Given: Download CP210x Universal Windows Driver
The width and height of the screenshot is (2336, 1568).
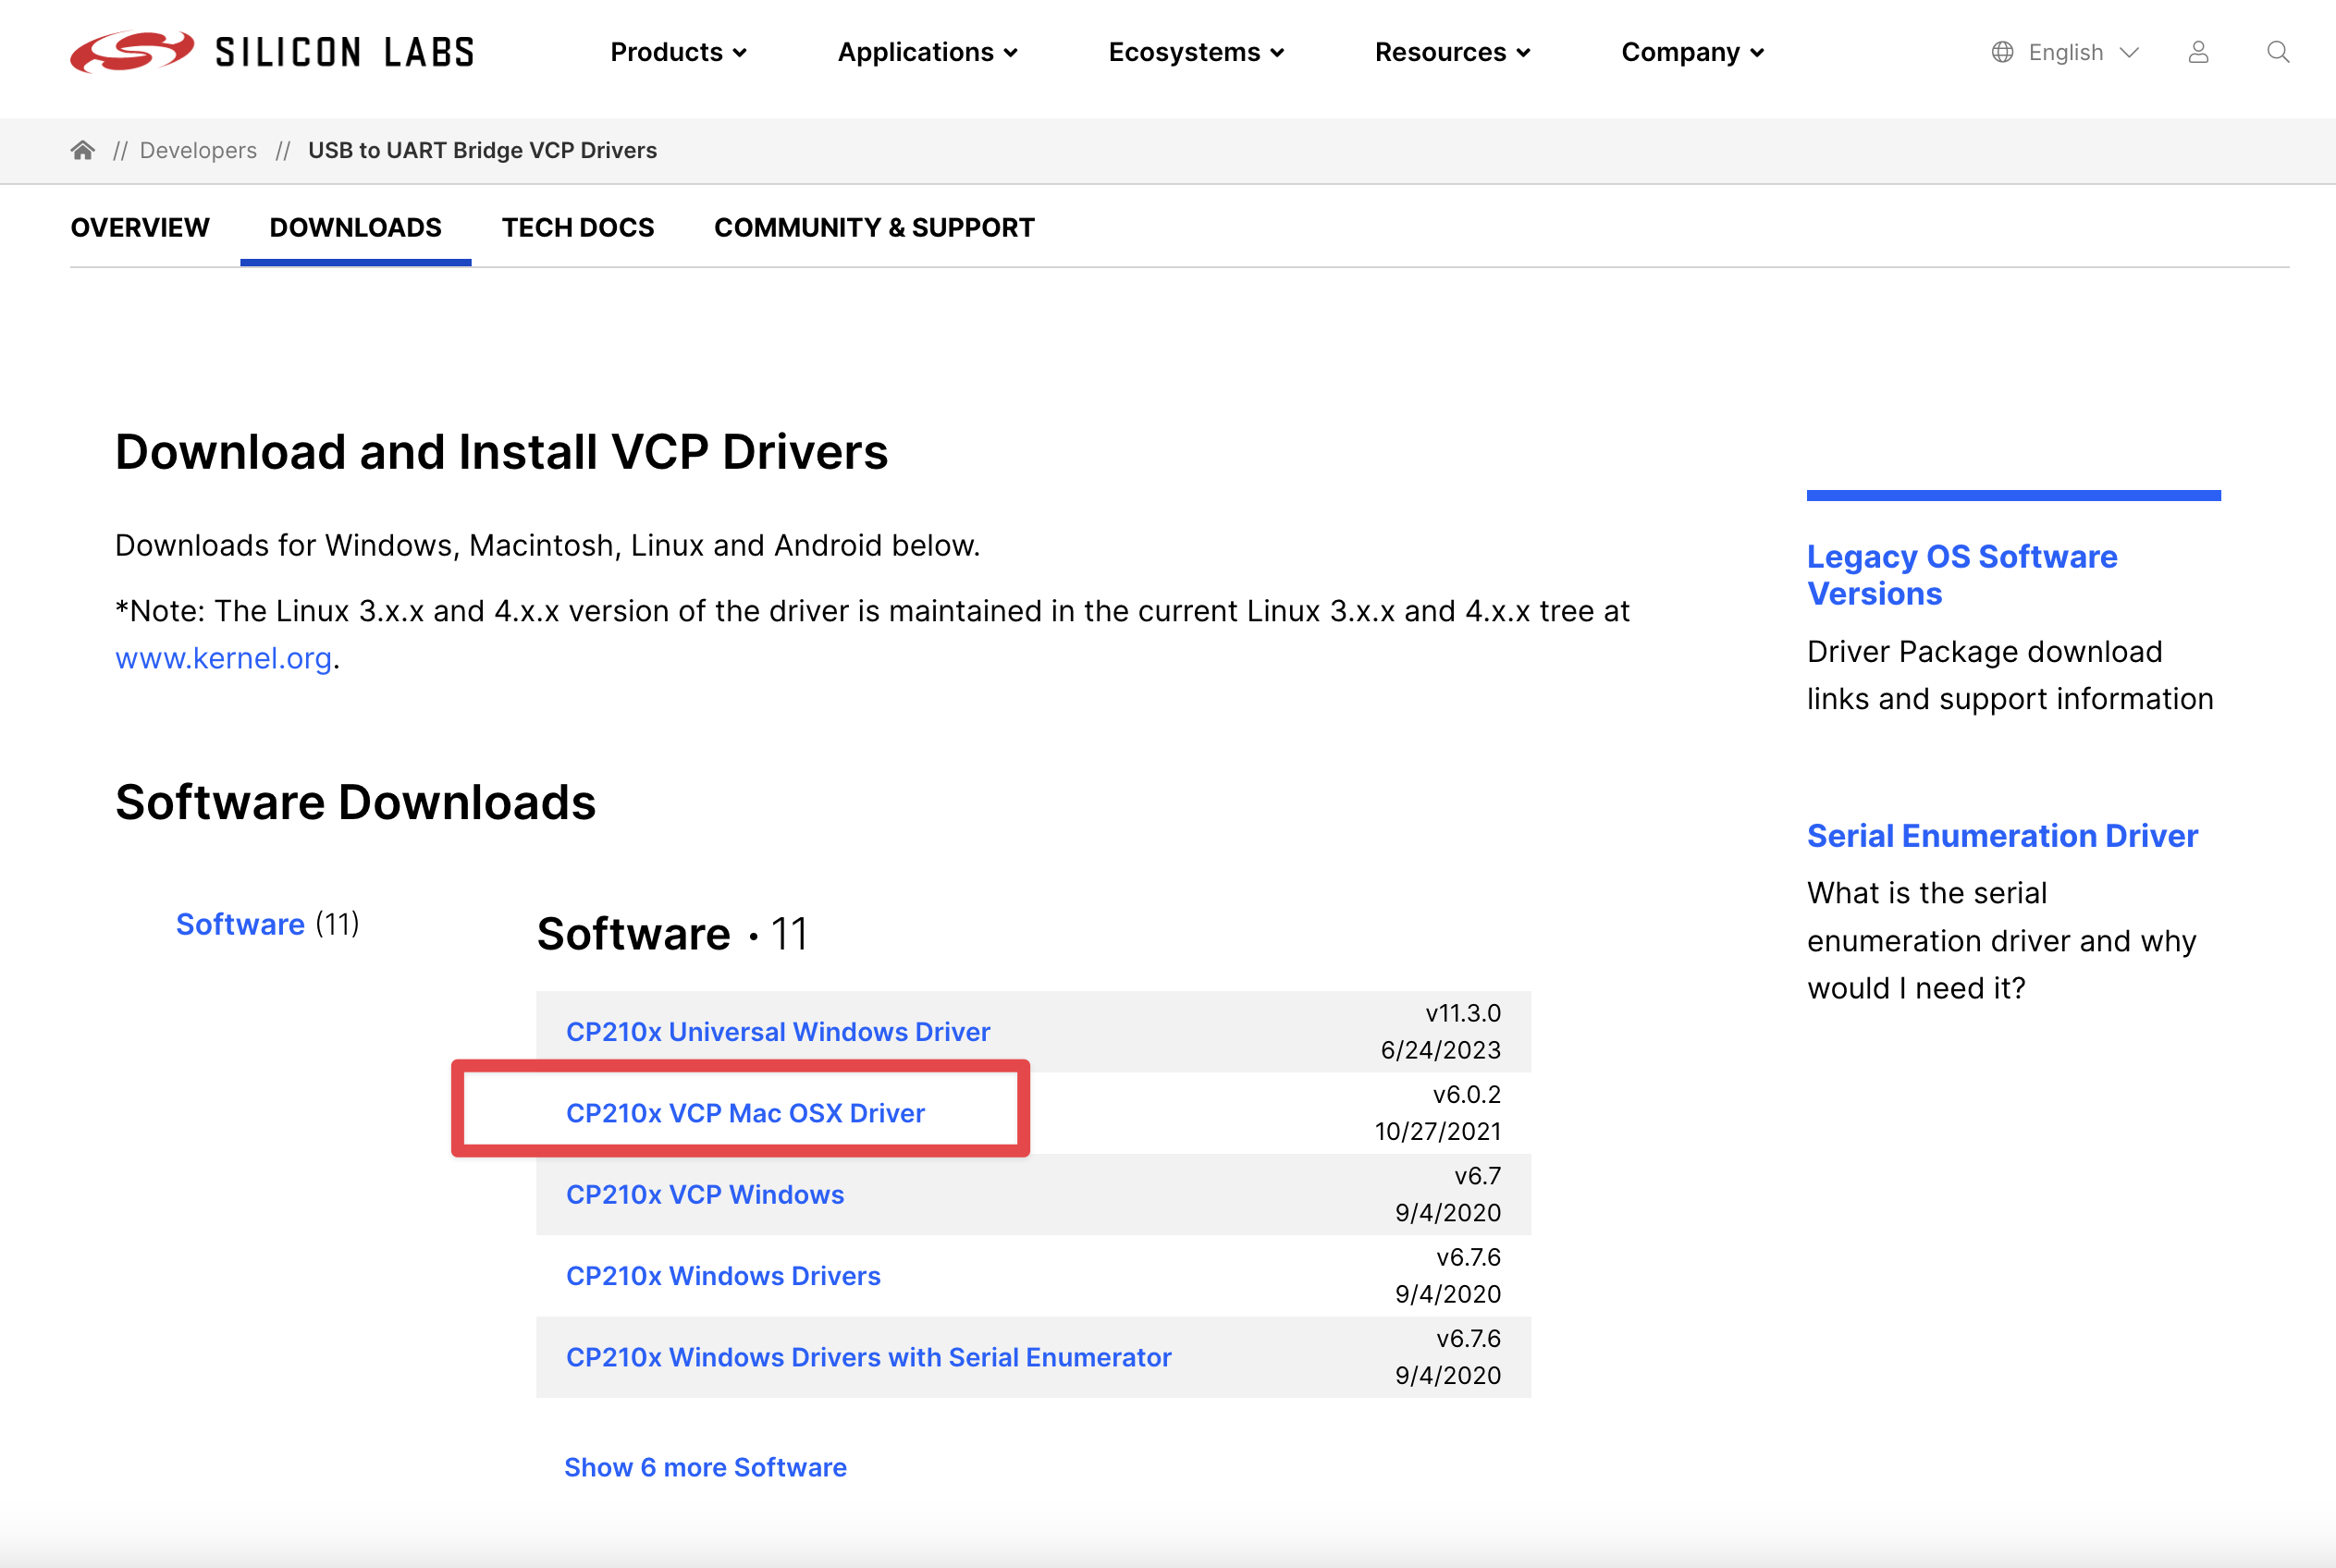Looking at the screenshot, I should (778, 1031).
